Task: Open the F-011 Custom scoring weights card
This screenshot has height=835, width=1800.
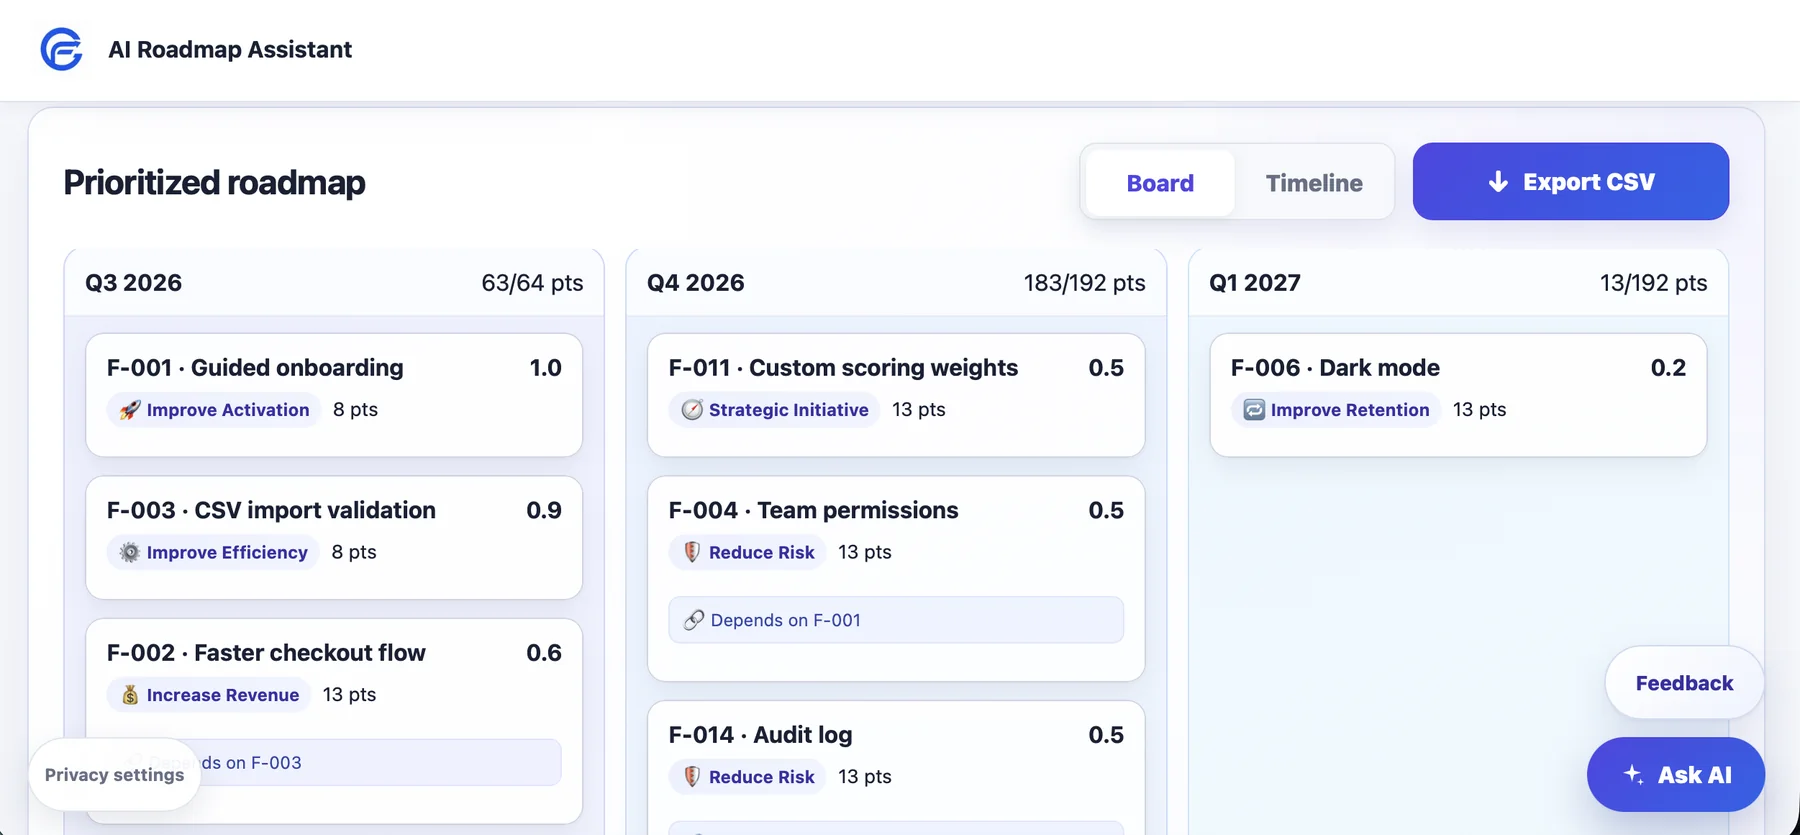Action: coord(896,395)
